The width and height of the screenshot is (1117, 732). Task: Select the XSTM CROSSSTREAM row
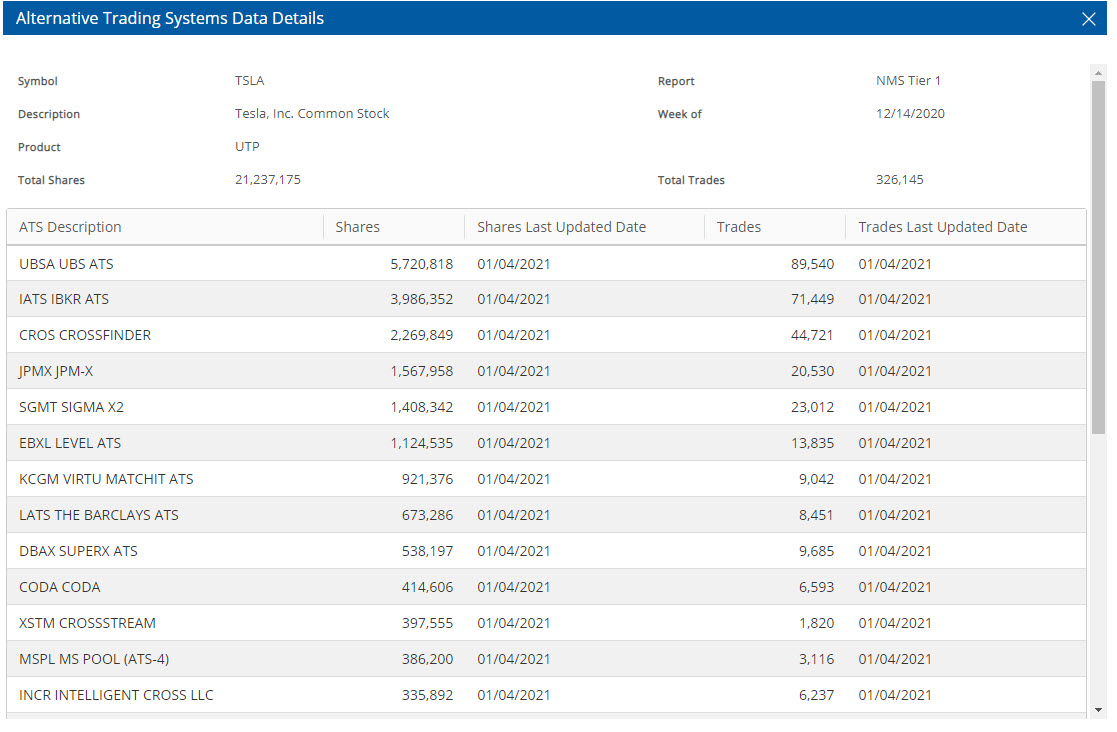pos(546,623)
